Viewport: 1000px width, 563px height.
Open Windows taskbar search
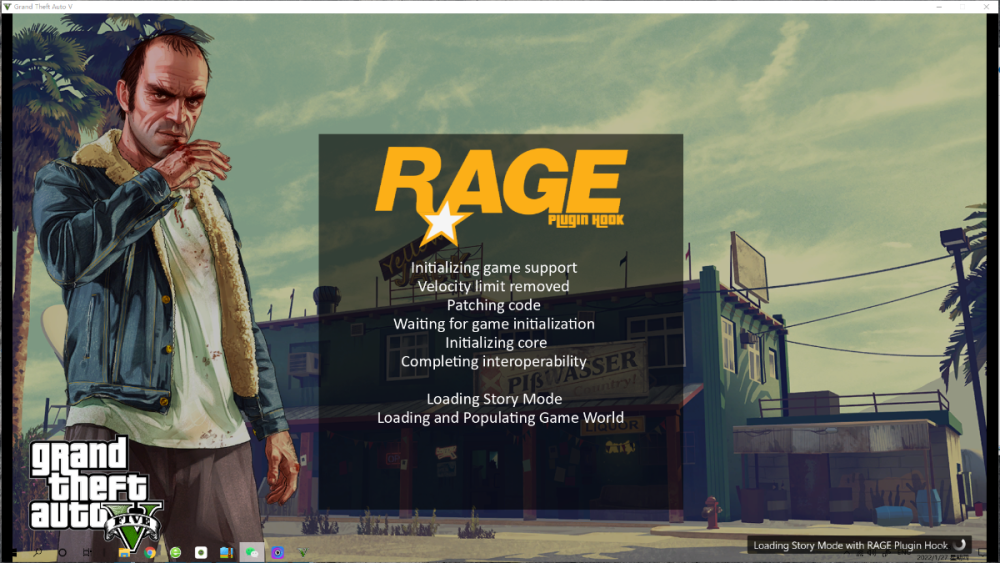38,552
